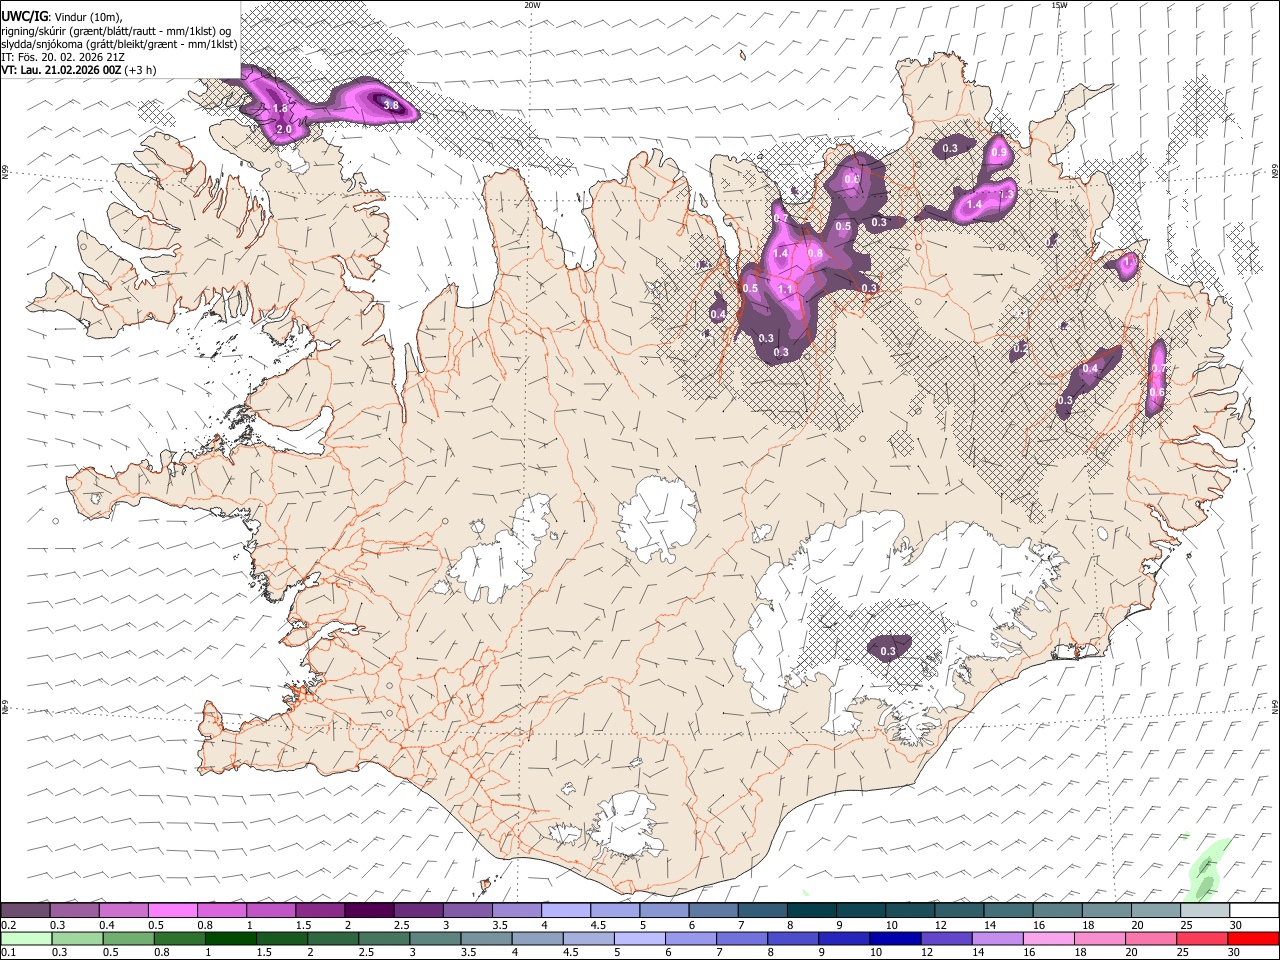Click the 'rigning/skúrir' legend description line
The width and height of the screenshot is (1280, 960).
(x=116, y=30)
